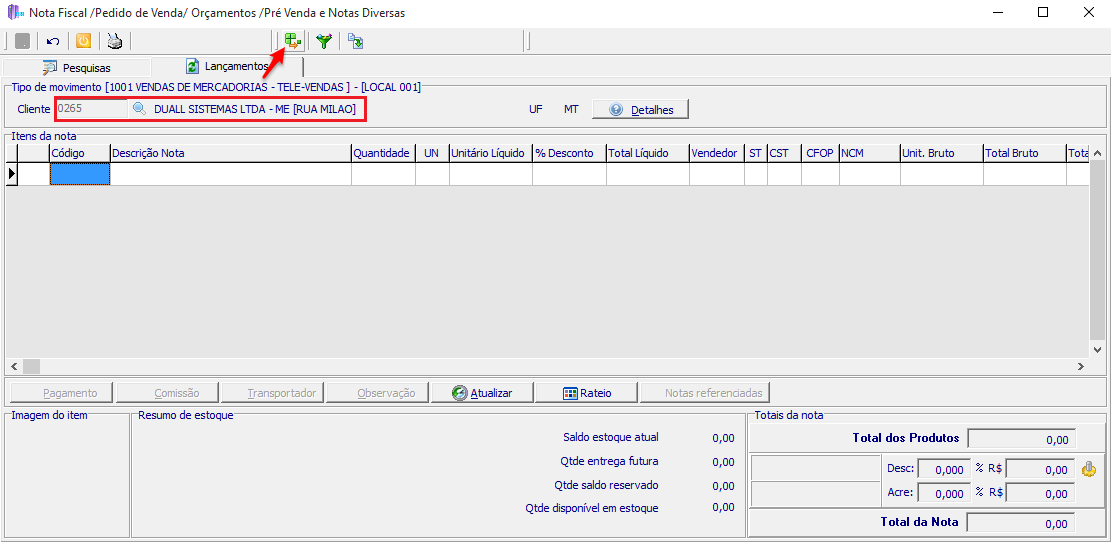Click the Cliente code field
1111x542 pixels.
point(90,109)
